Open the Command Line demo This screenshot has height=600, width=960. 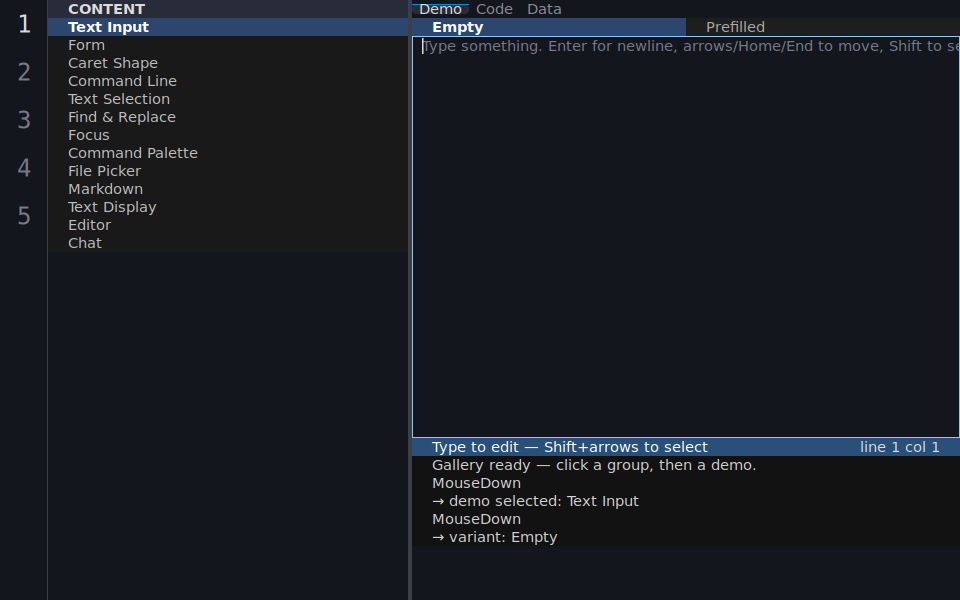point(228,81)
